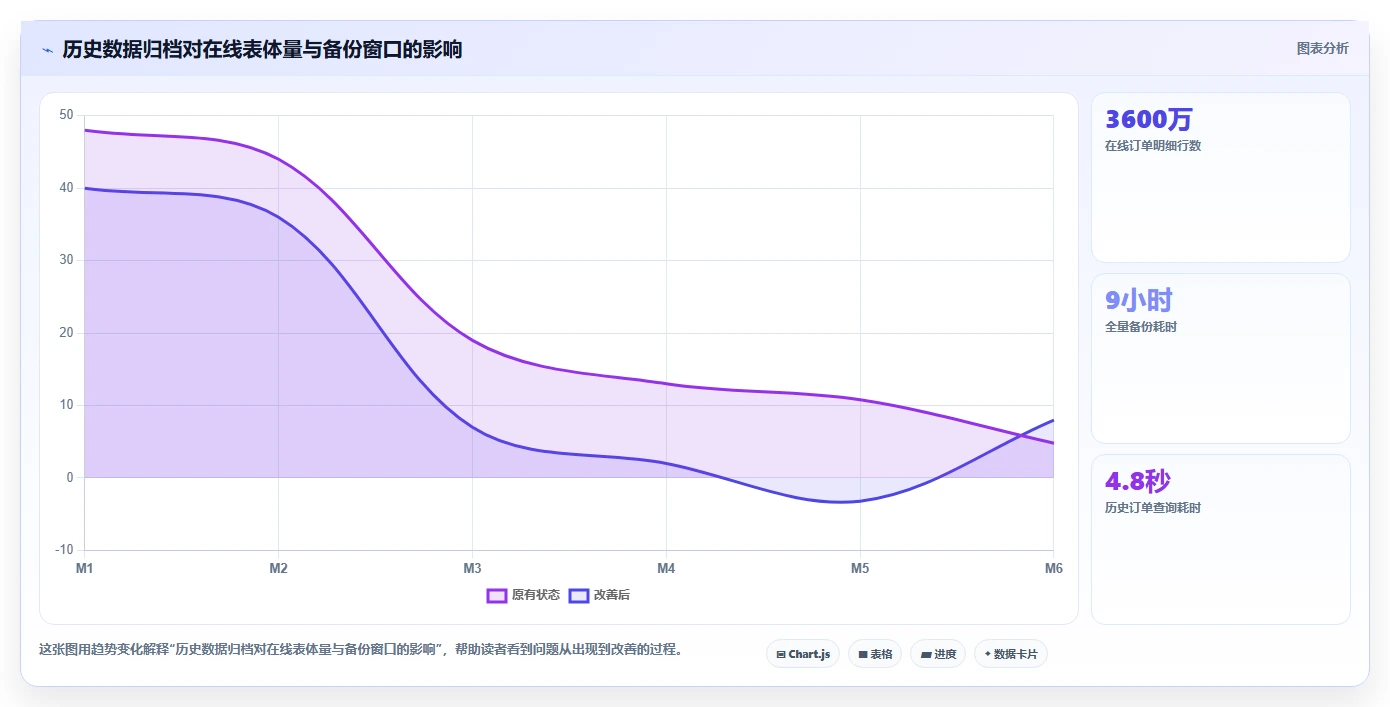
Task: Click the 20 y-axis value
Action: pos(66,333)
